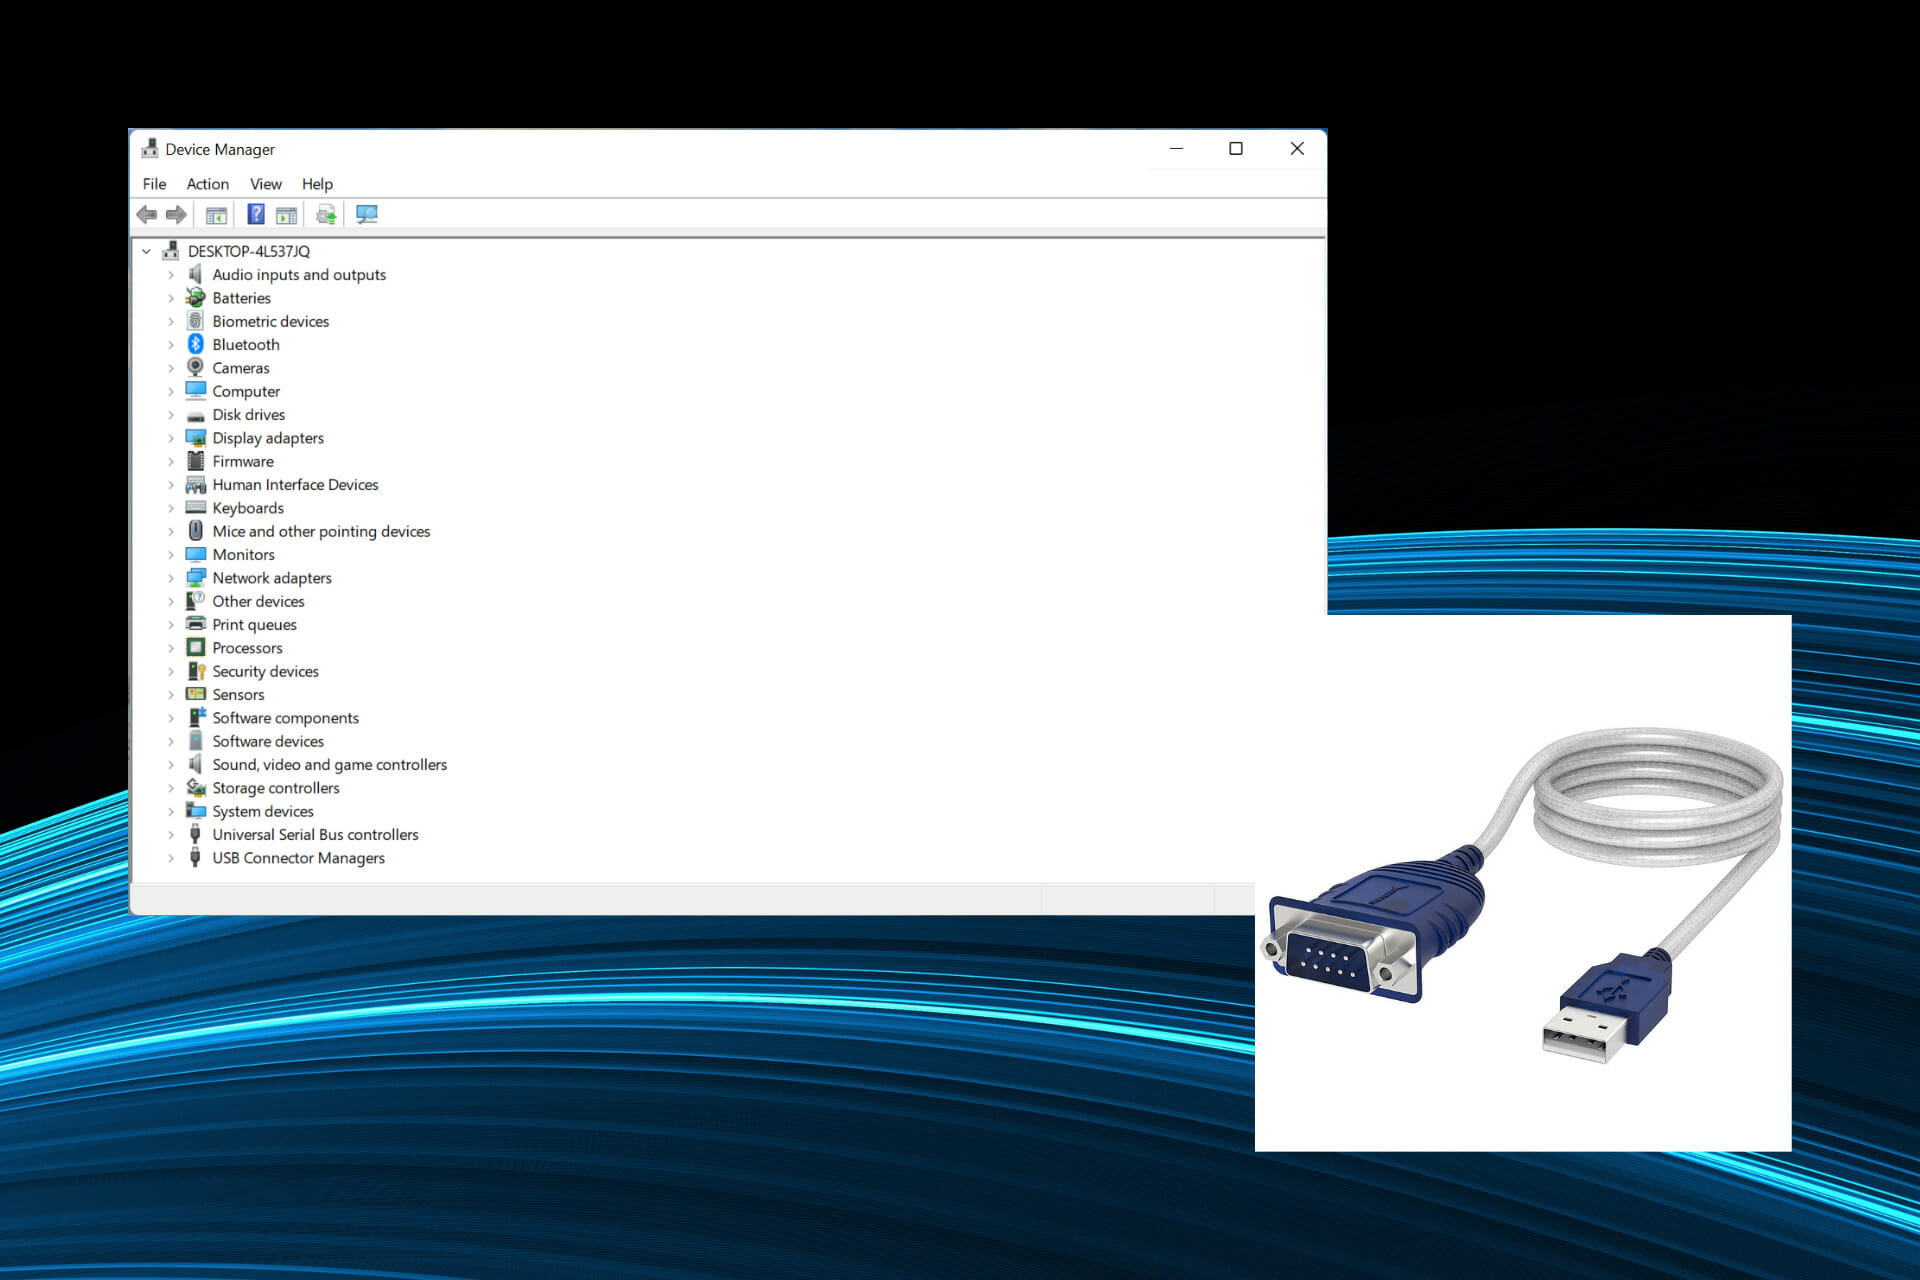Select the Computer tree item label
This screenshot has height=1280, width=1920.
246,391
